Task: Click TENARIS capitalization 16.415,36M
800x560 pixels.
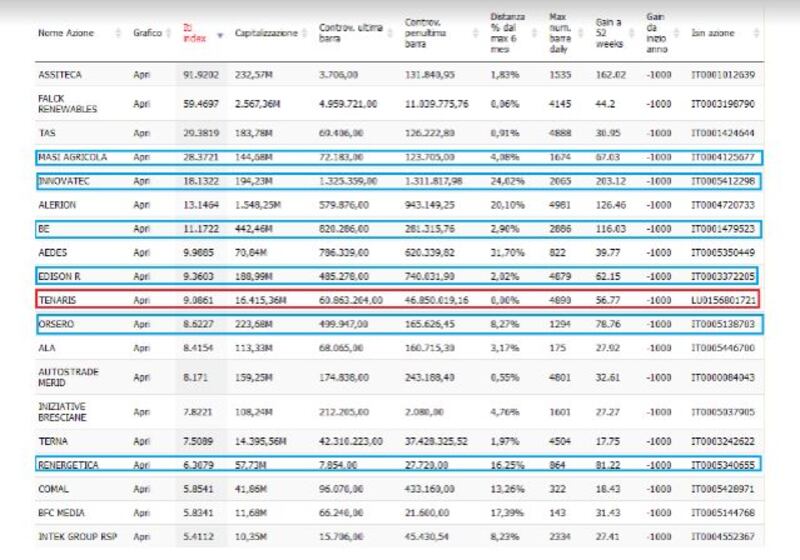Action: [260, 300]
